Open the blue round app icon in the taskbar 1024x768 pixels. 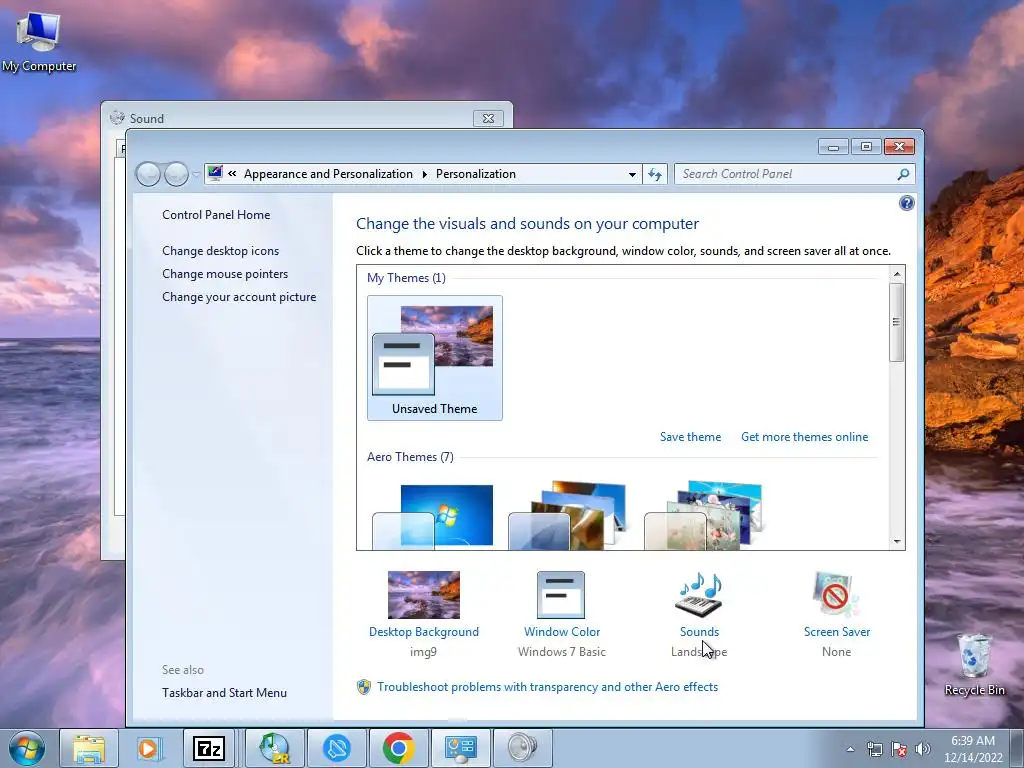point(337,748)
